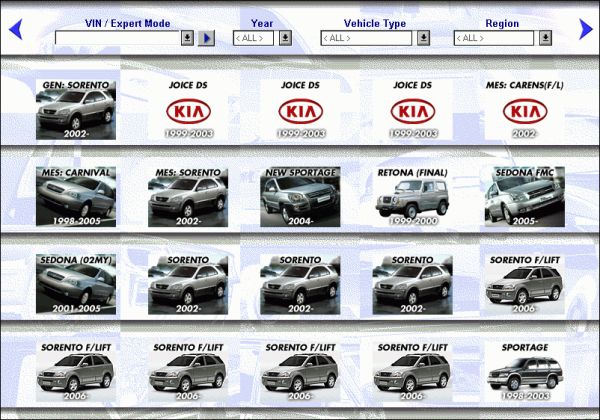Screen dimensions: 600x420
Task: Click the Year heading label
Action: [x=262, y=23]
